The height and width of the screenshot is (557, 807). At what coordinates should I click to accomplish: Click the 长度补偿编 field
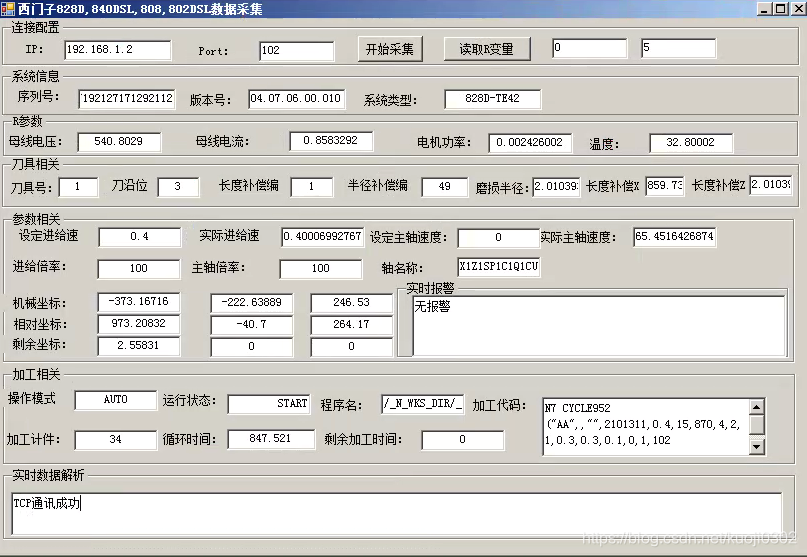311,187
